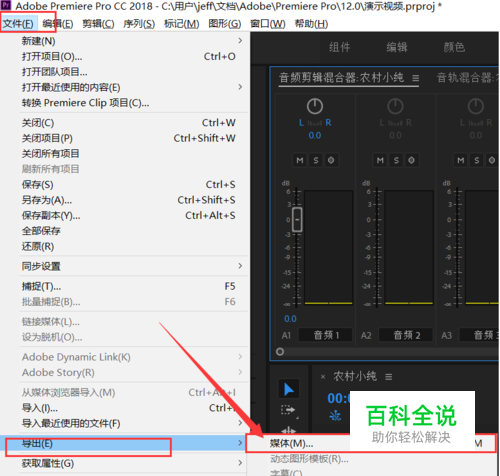The width and height of the screenshot is (500, 476).
Task: Click the mixer horizontal scroll handle
Action: point(280,352)
